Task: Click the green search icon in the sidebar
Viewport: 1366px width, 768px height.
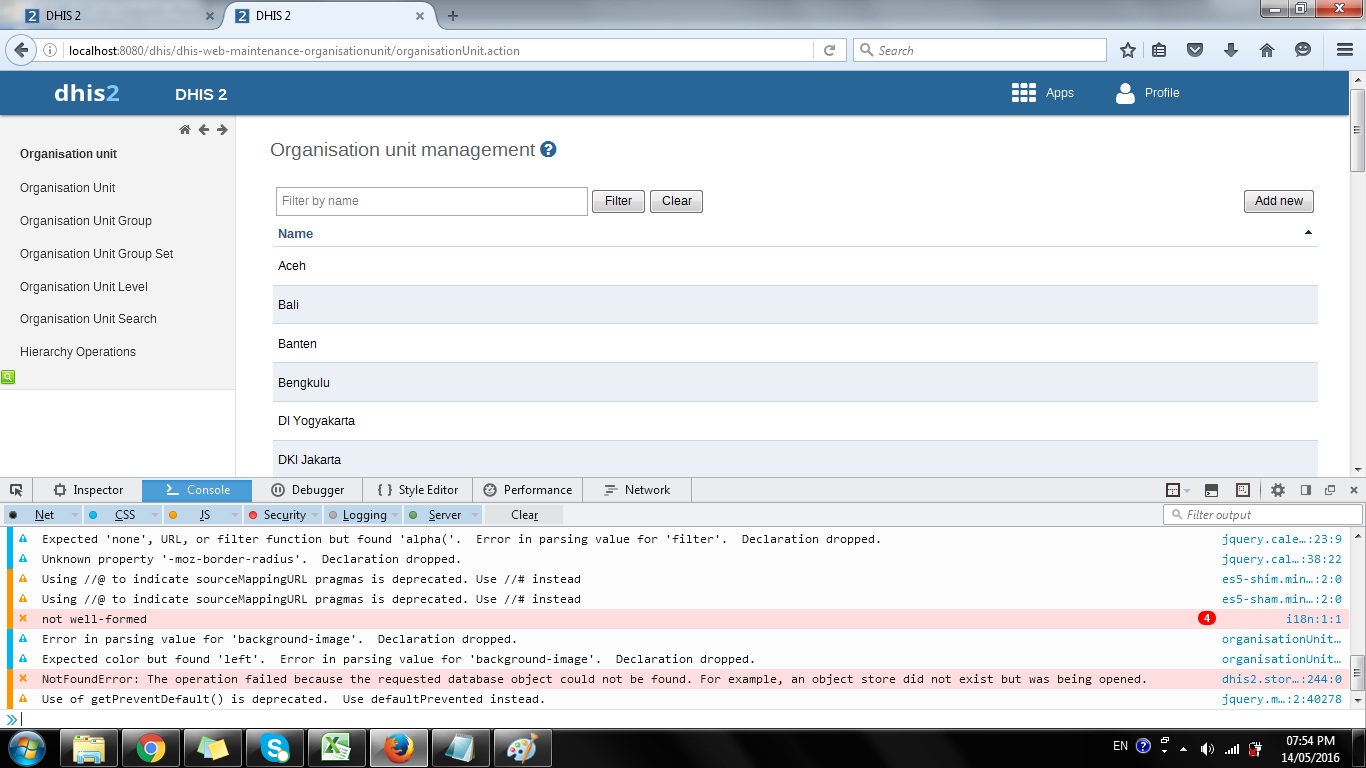Action: [8, 377]
